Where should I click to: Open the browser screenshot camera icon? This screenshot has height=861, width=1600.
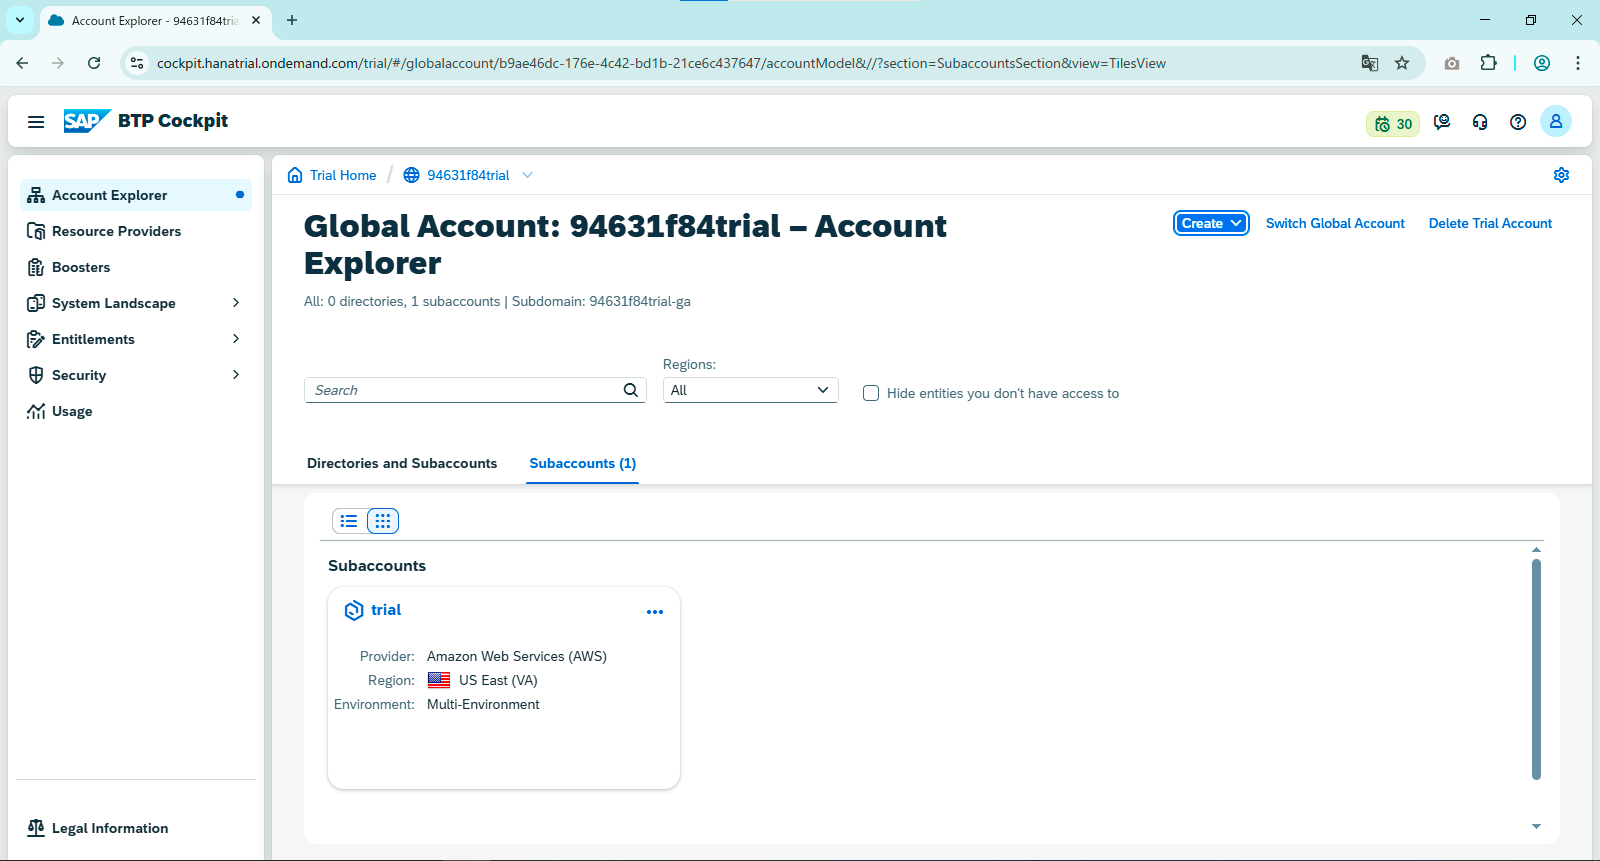[x=1452, y=63]
